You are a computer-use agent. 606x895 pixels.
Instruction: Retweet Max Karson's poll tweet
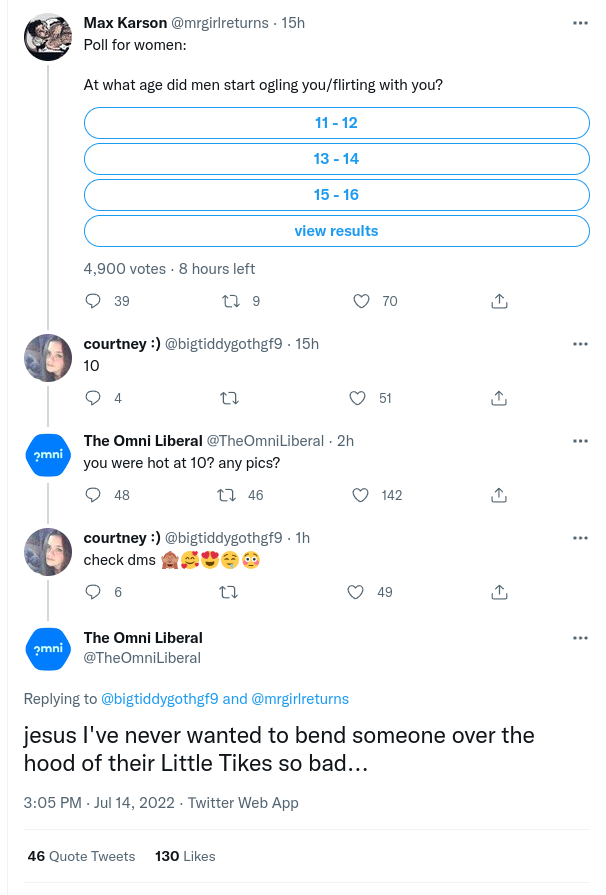(x=230, y=301)
